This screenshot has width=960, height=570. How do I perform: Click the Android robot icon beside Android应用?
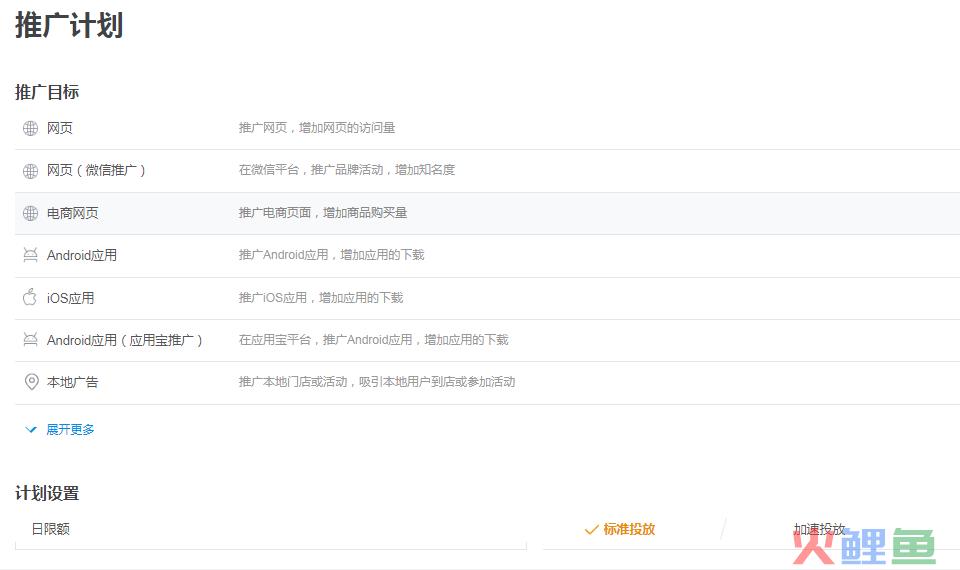[x=31, y=255]
